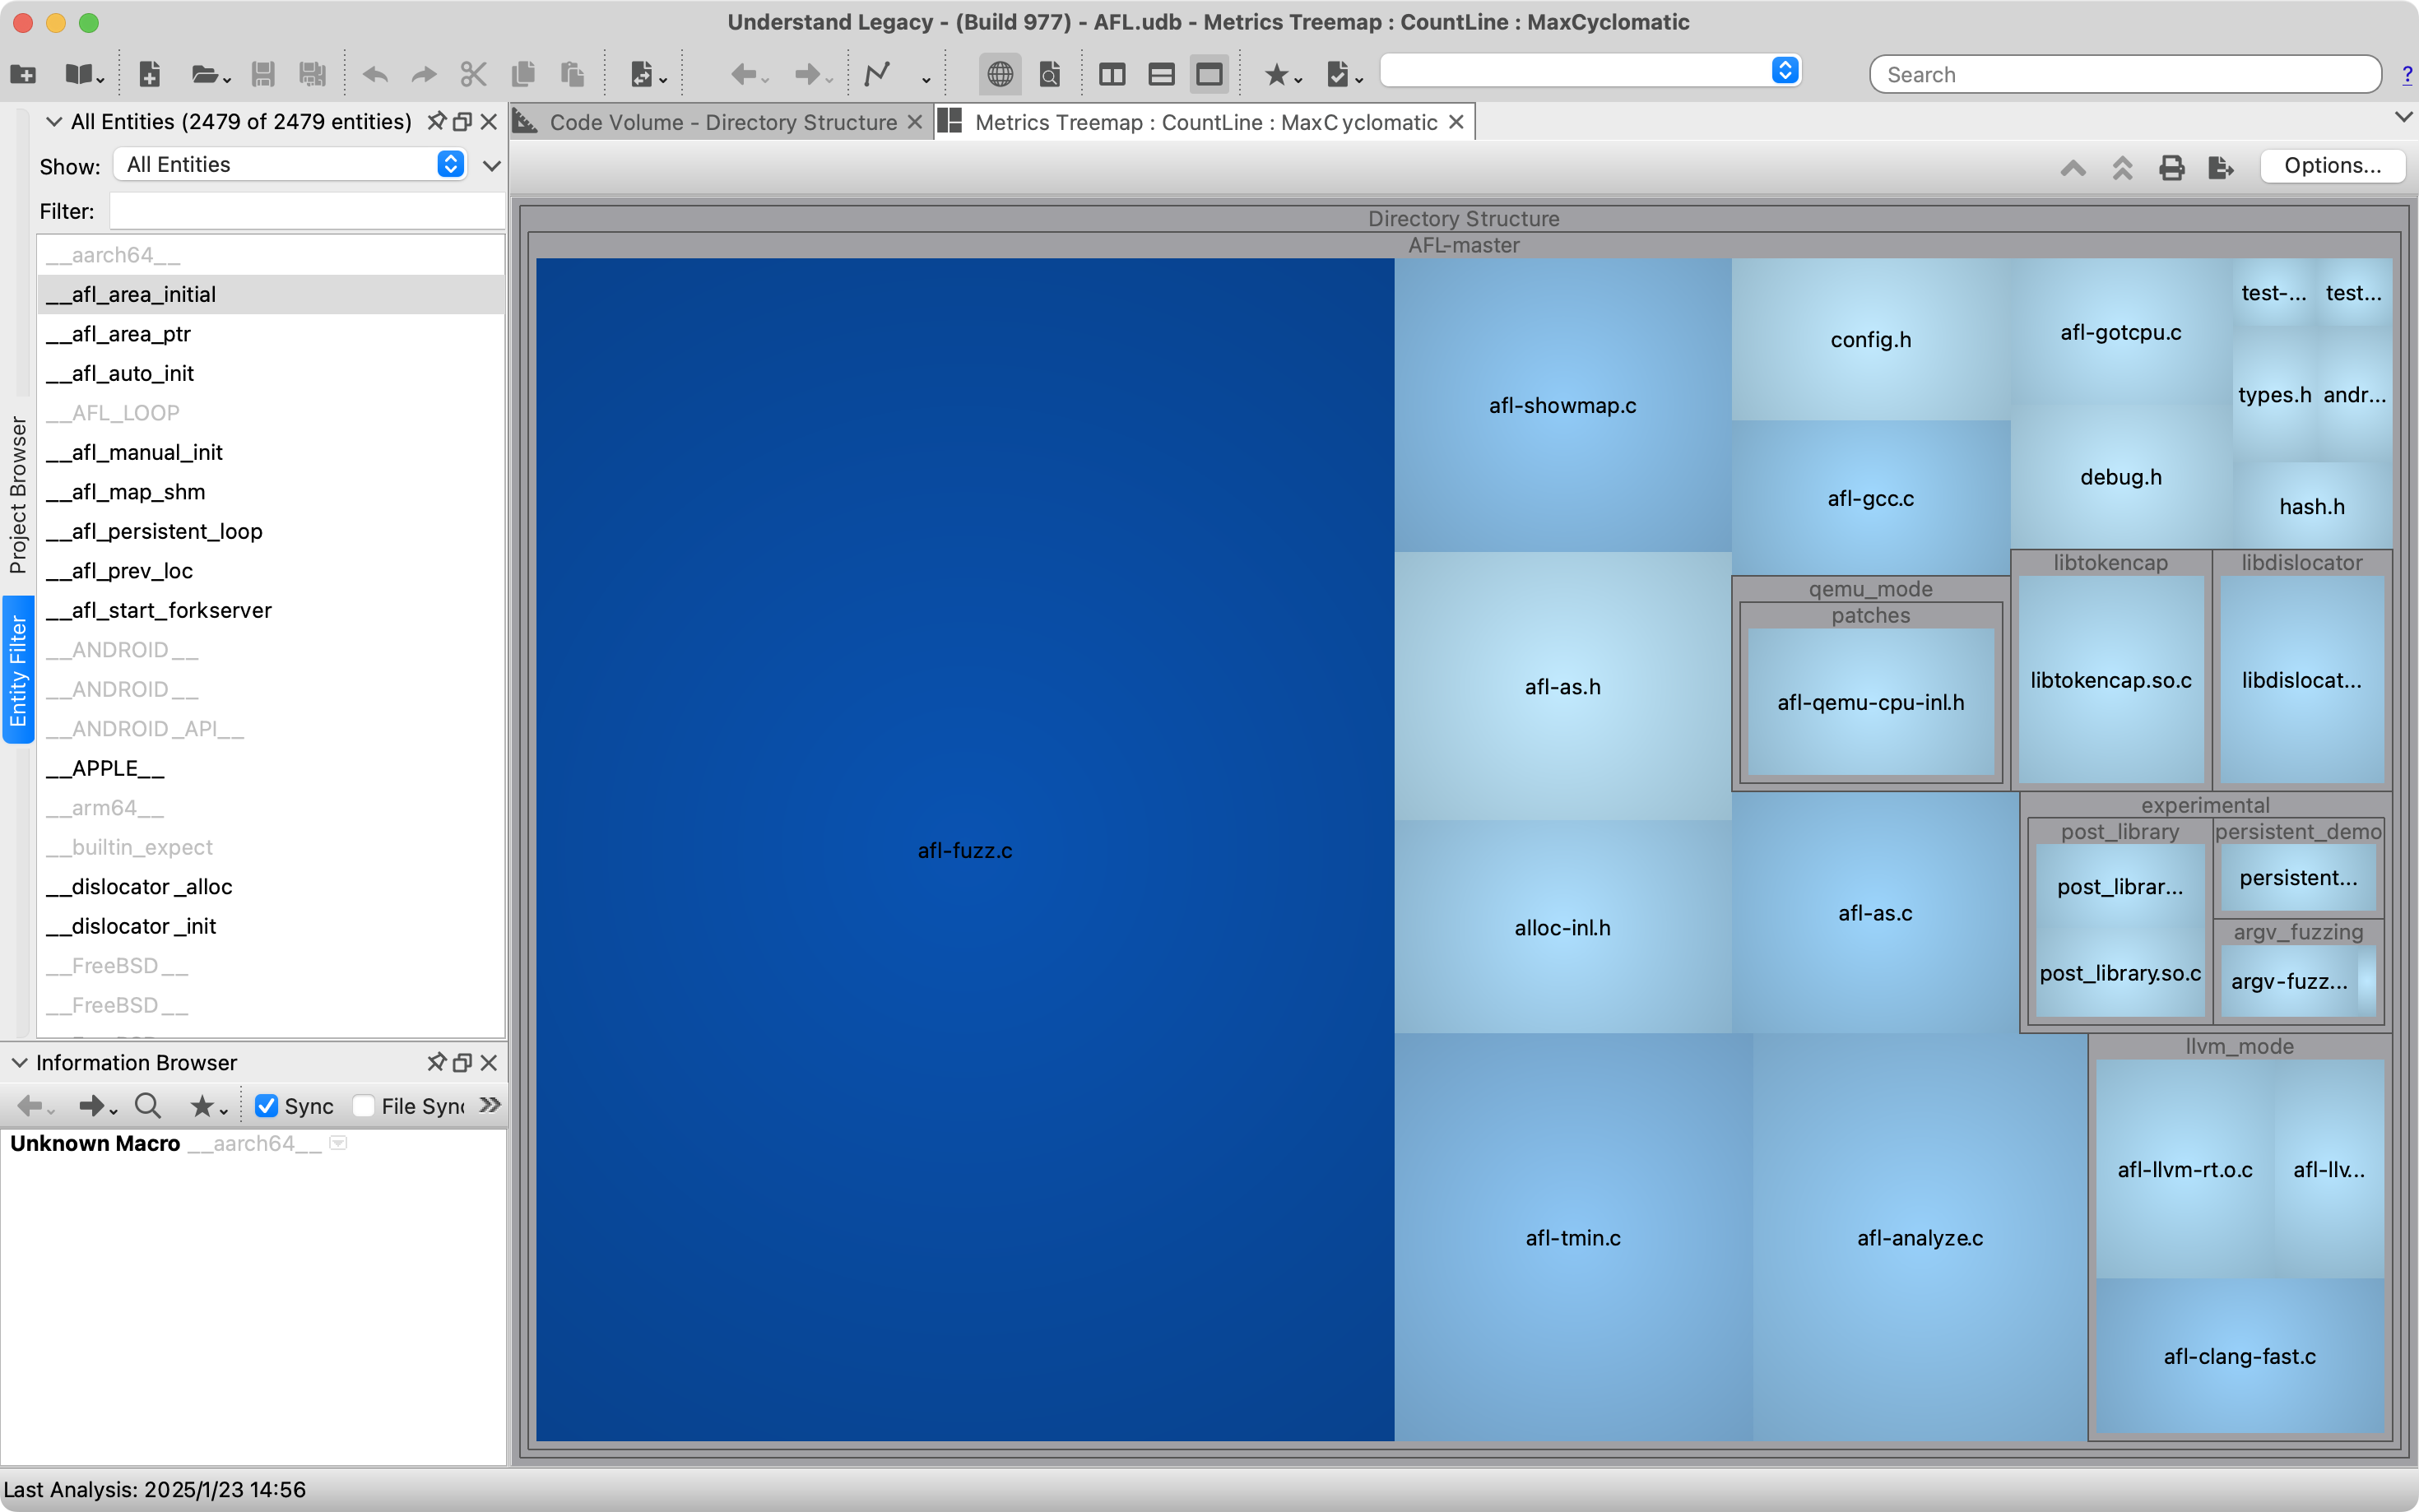Click the new project folder icon
Screen dimensions: 2419x1512
click(22, 74)
